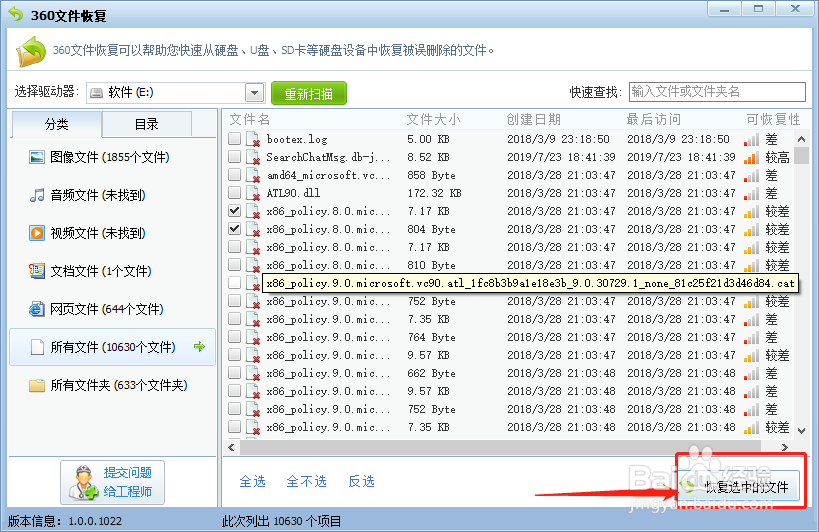Click 全选 to select all files
The image size is (819, 532).
click(252, 481)
